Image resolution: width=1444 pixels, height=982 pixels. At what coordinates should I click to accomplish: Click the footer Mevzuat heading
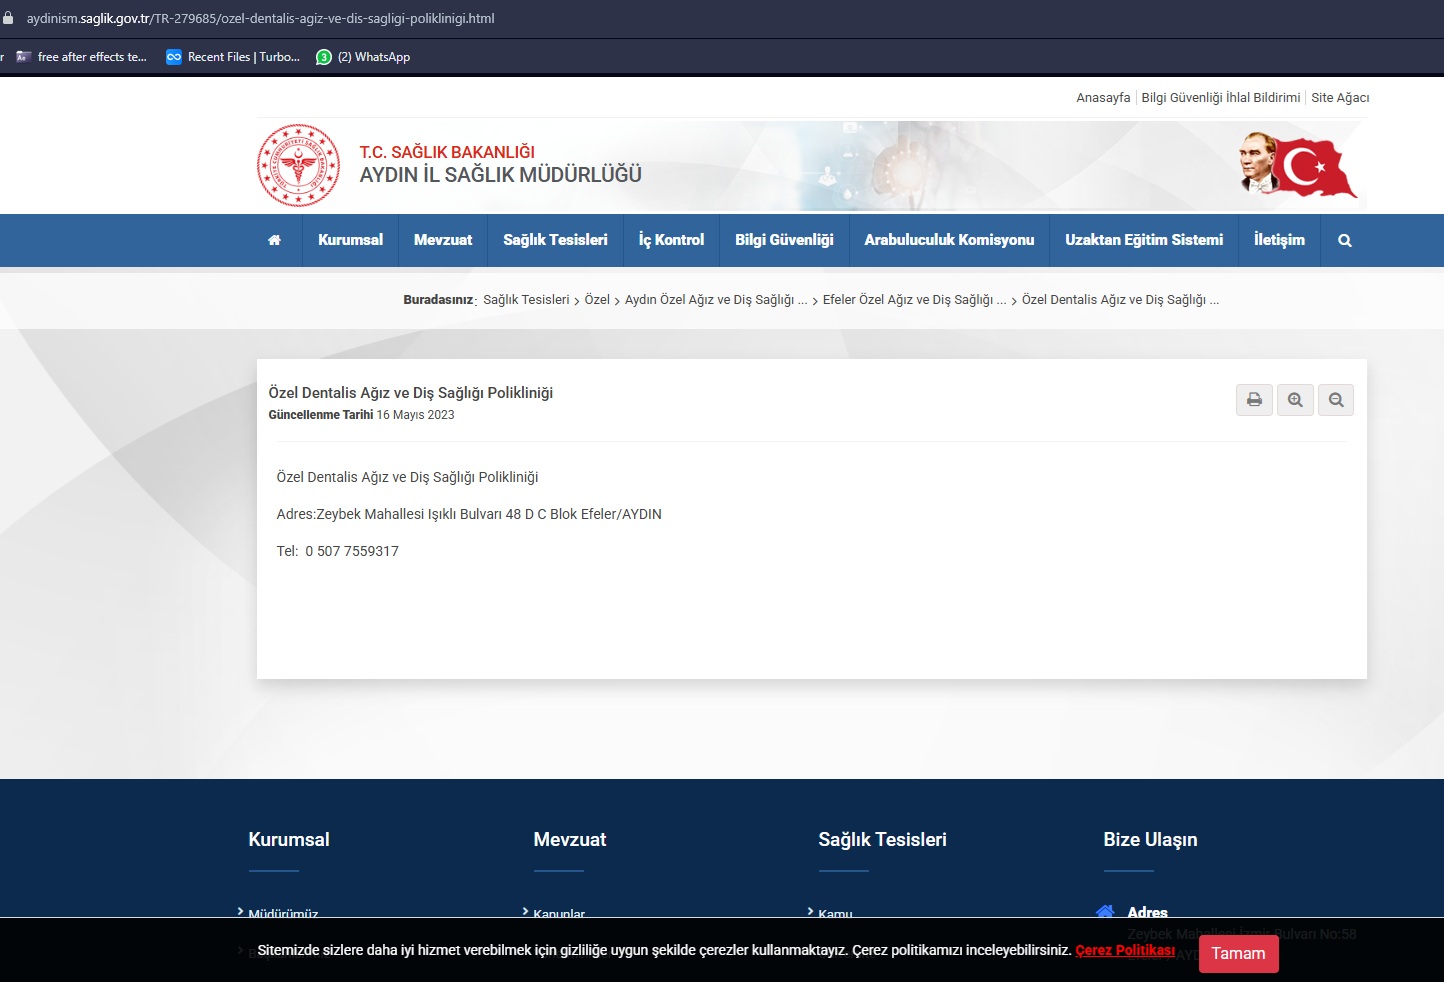click(570, 839)
